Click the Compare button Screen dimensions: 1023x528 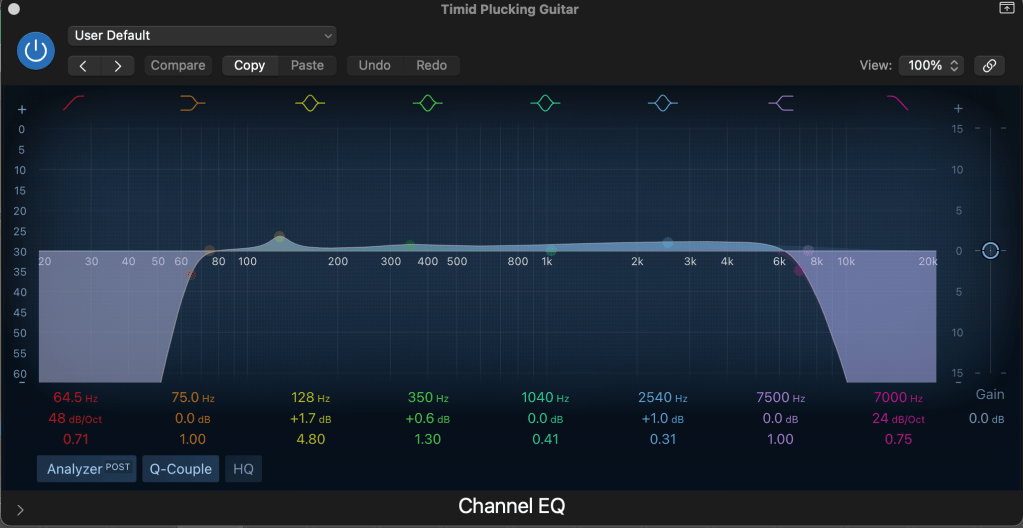click(178, 66)
